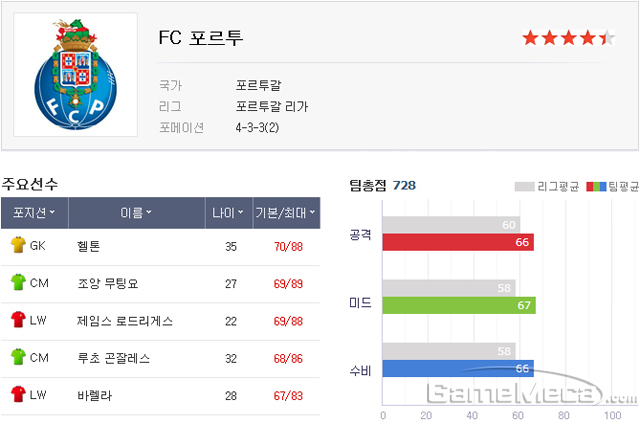The height and width of the screenshot is (424, 640).
Task: Click the red LW jersey icon for 바렐라
Action: tap(18, 394)
